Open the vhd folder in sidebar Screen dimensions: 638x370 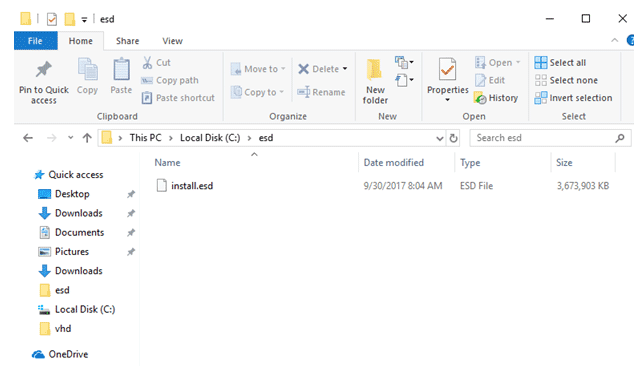(x=55, y=328)
